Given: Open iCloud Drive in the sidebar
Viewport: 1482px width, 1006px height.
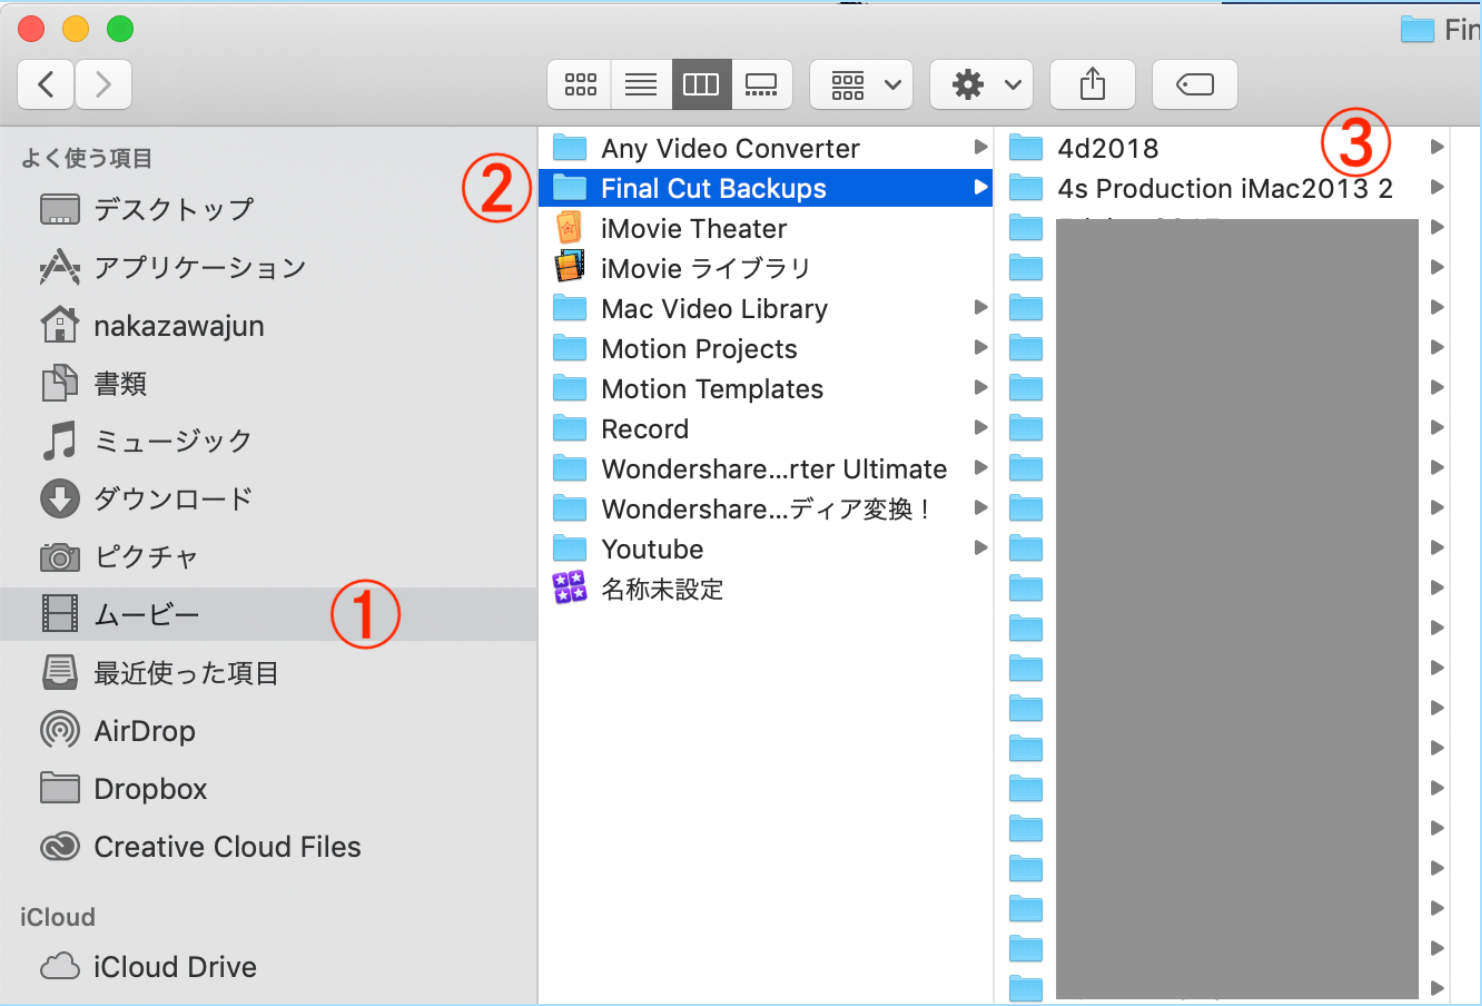Looking at the screenshot, I should click(x=269, y=967).
